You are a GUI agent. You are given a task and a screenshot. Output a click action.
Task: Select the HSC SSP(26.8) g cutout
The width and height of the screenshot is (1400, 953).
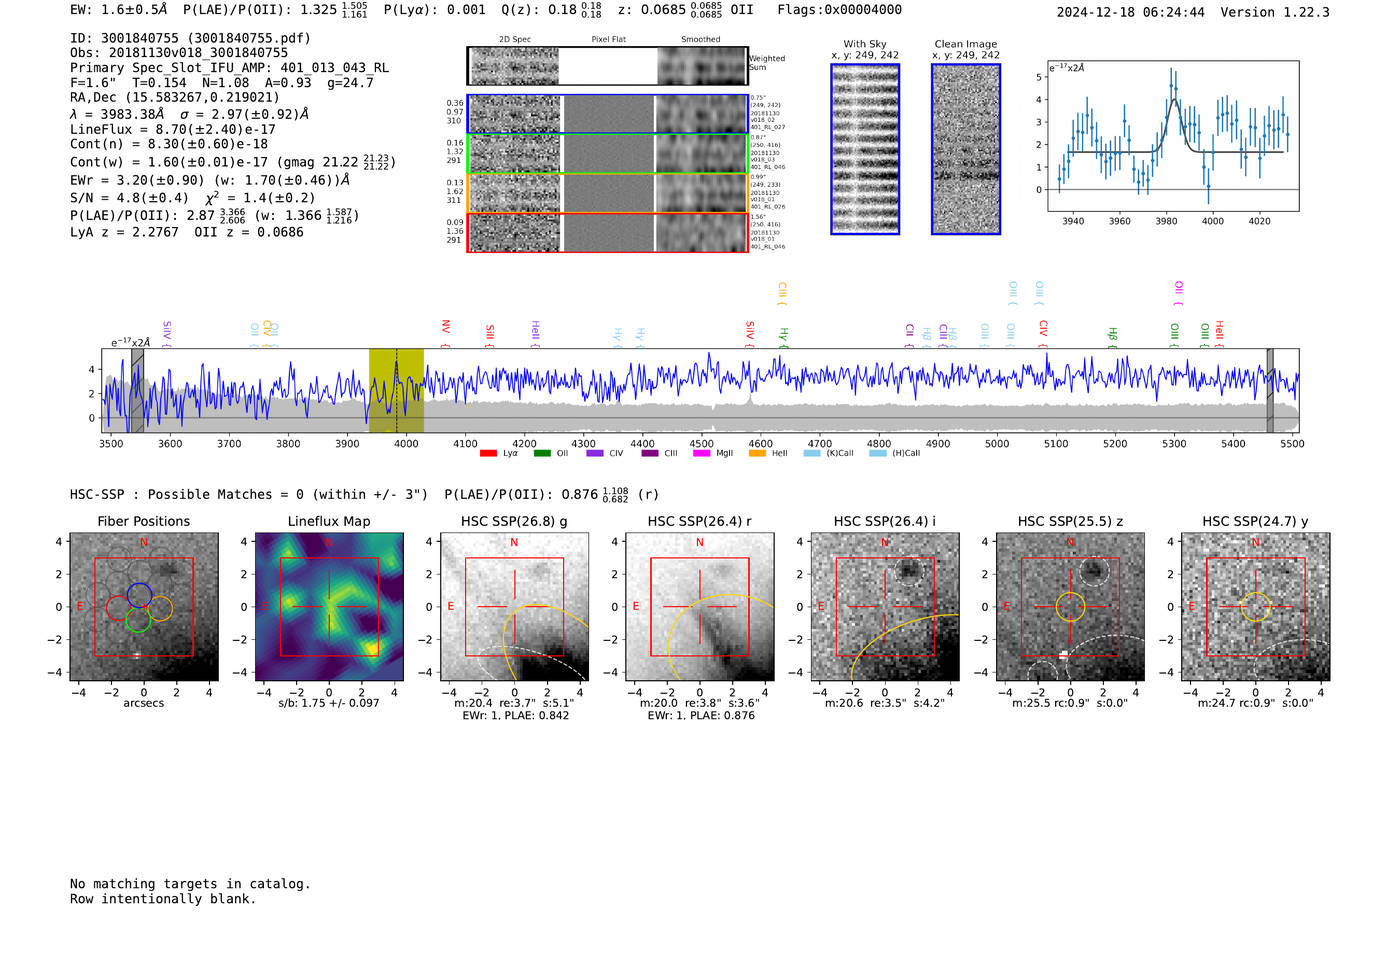click(514, 607)
